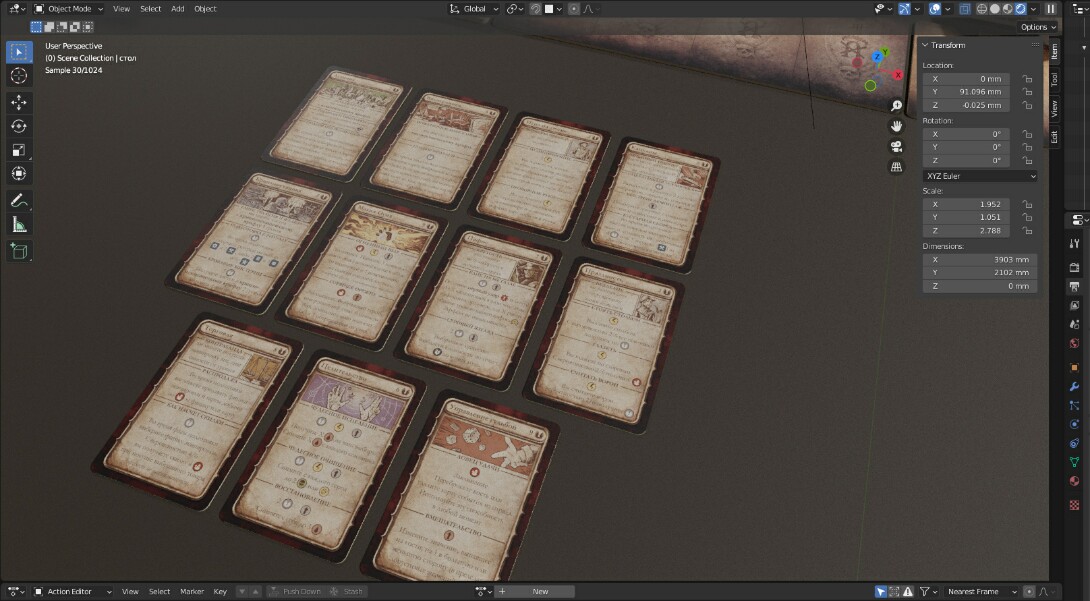Select rendered viewport shading
The image size is (1090, 601).
1020,9
